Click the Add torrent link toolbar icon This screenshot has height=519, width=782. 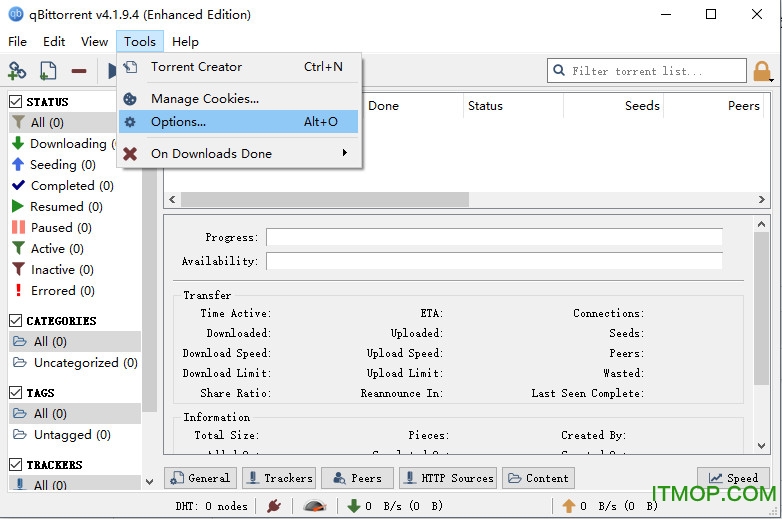point(17,71)
